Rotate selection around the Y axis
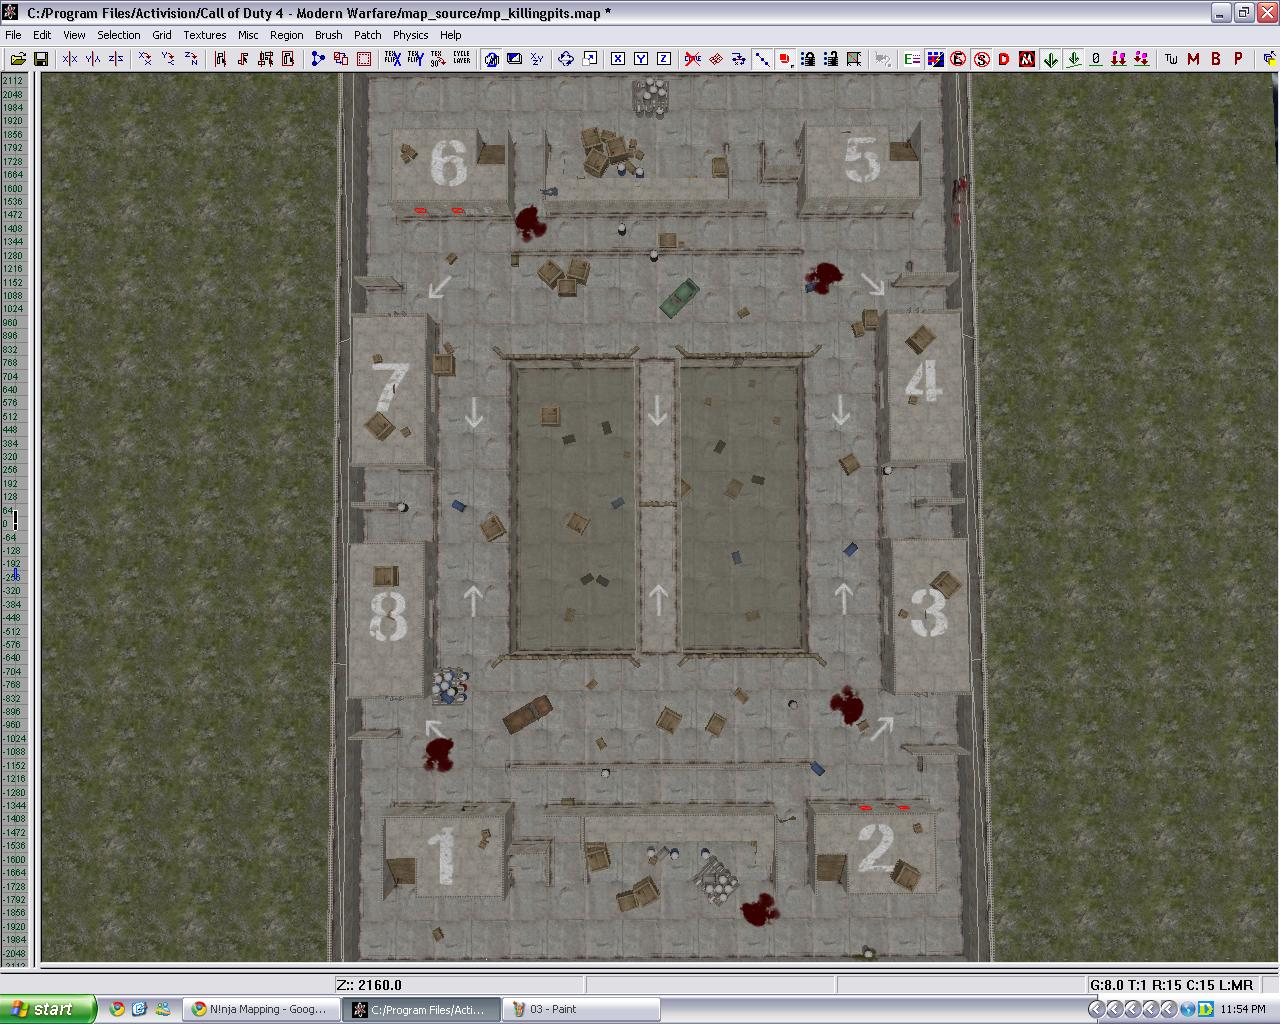This screenshot has width=1280, height=1024. tap(168, 59)
